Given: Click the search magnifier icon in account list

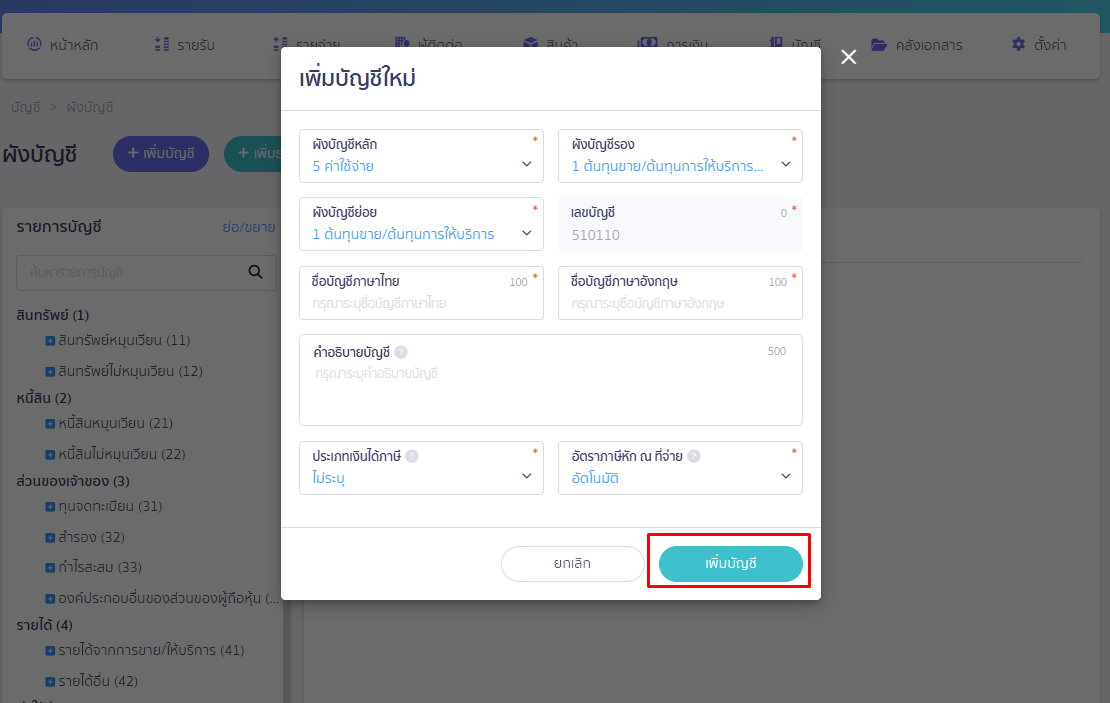Looking at the screenshot, I should (256, 271).
